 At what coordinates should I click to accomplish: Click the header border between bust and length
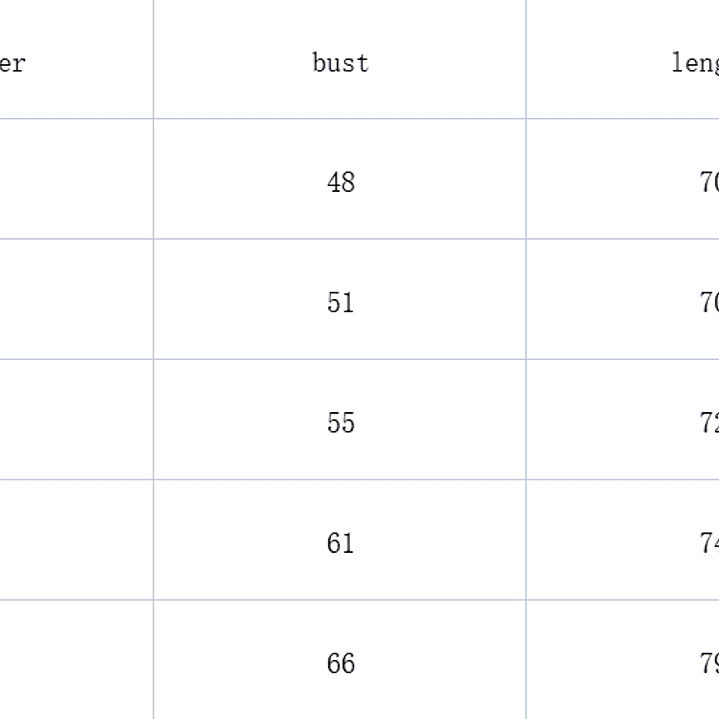pos(526,60)
